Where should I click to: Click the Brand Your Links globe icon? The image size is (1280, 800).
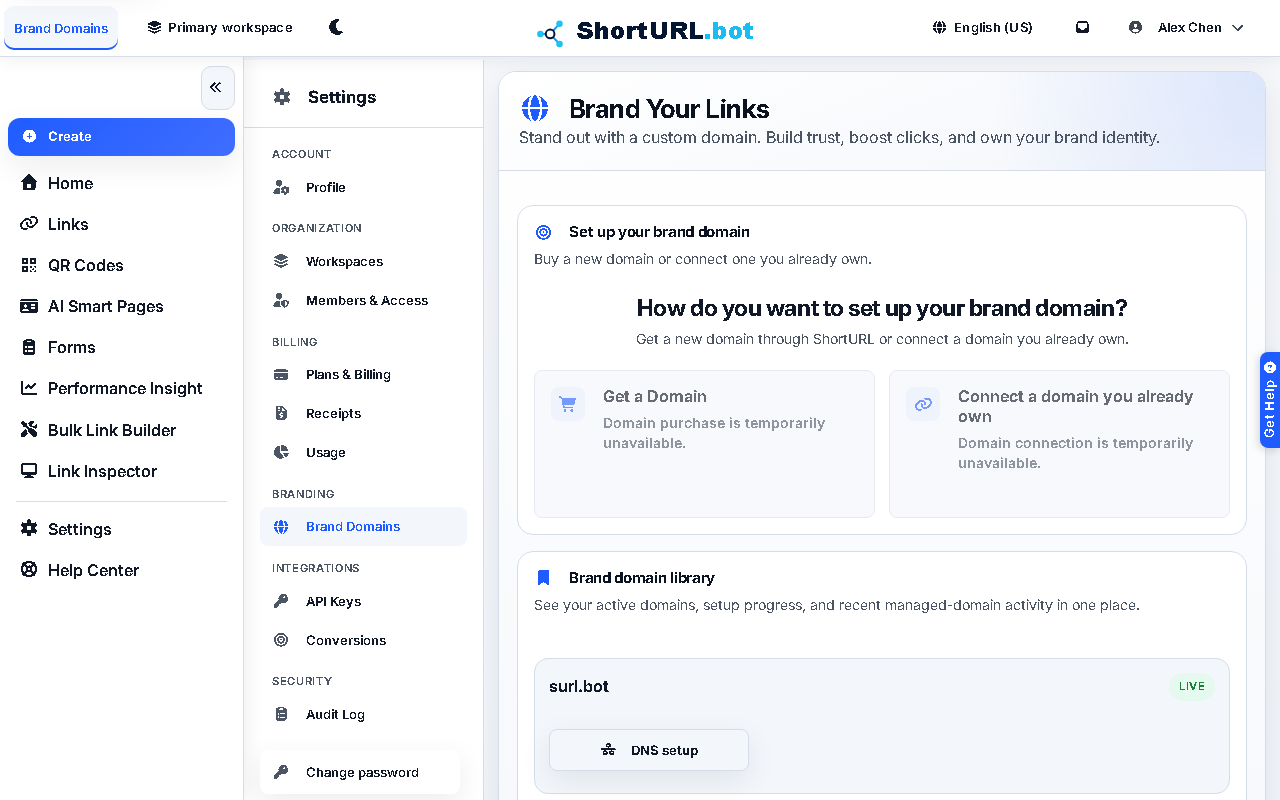[x=535, y=108]
